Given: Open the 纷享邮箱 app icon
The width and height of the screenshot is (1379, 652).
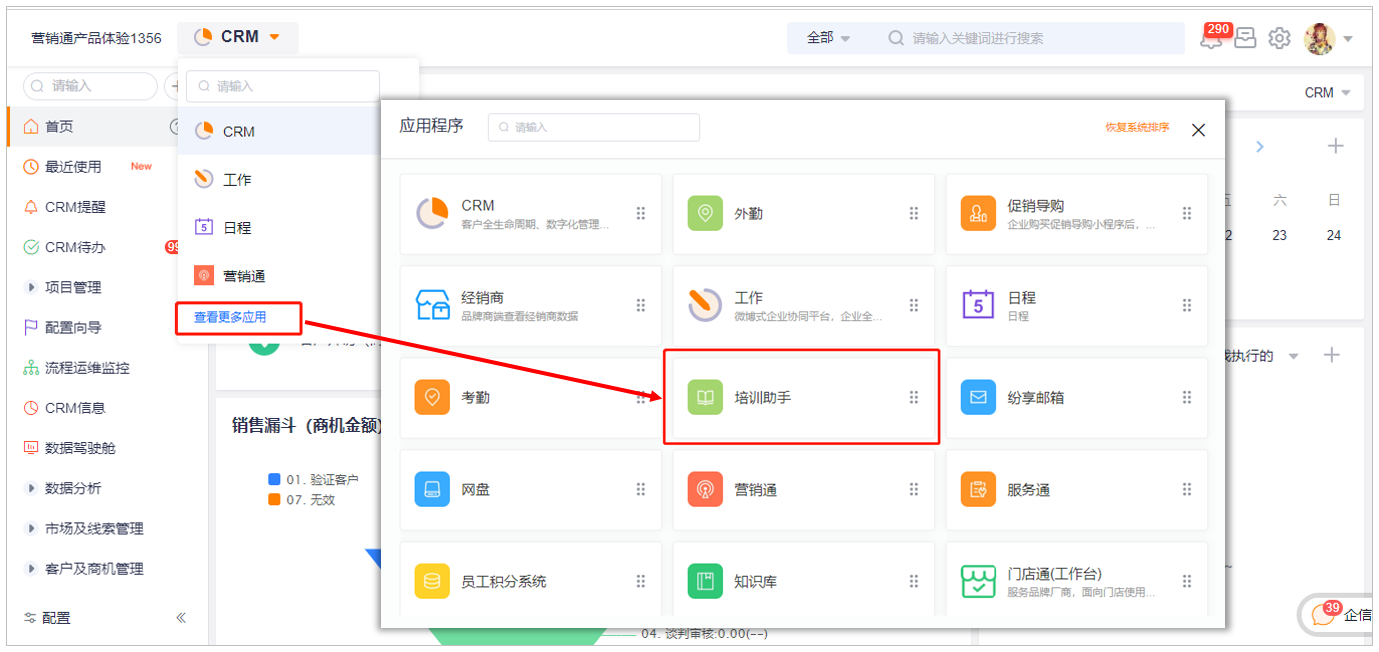Looking at the screenshot, I should click(x=978, y=397).
